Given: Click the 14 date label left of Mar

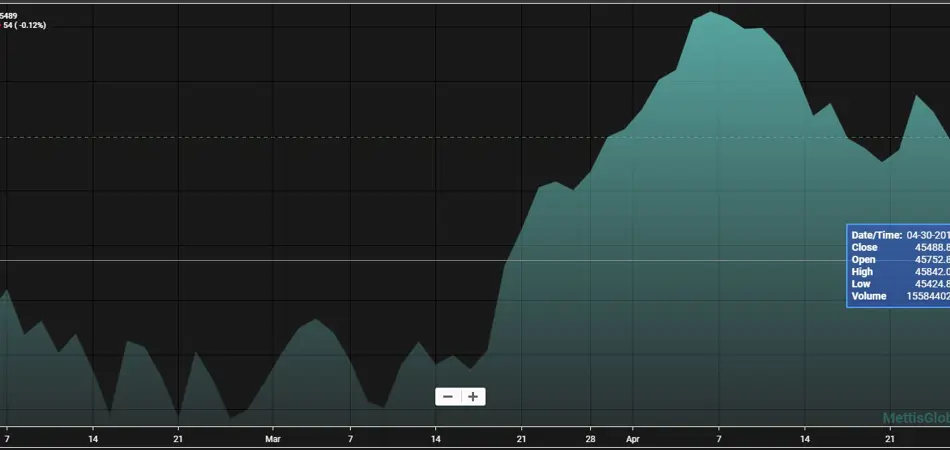Looking at the screenshot, I should (92, 438).
